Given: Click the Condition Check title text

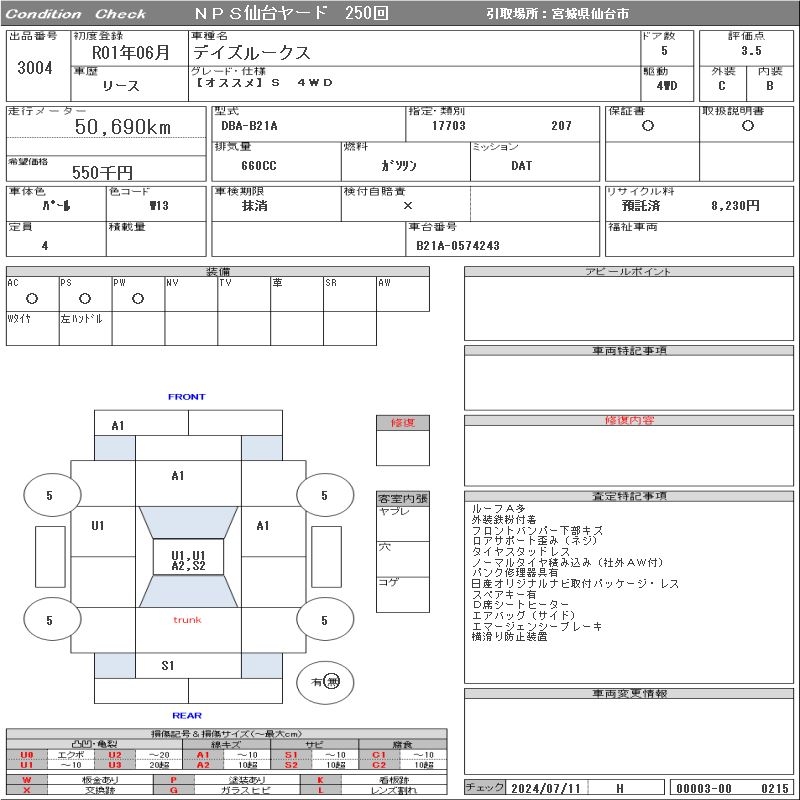Looking at the screenshot, I should tap(76, 14).
